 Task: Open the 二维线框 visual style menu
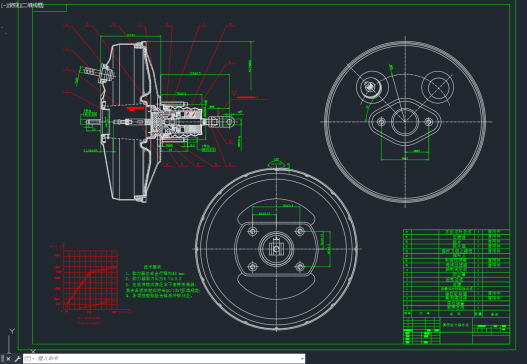pos(33,5)
